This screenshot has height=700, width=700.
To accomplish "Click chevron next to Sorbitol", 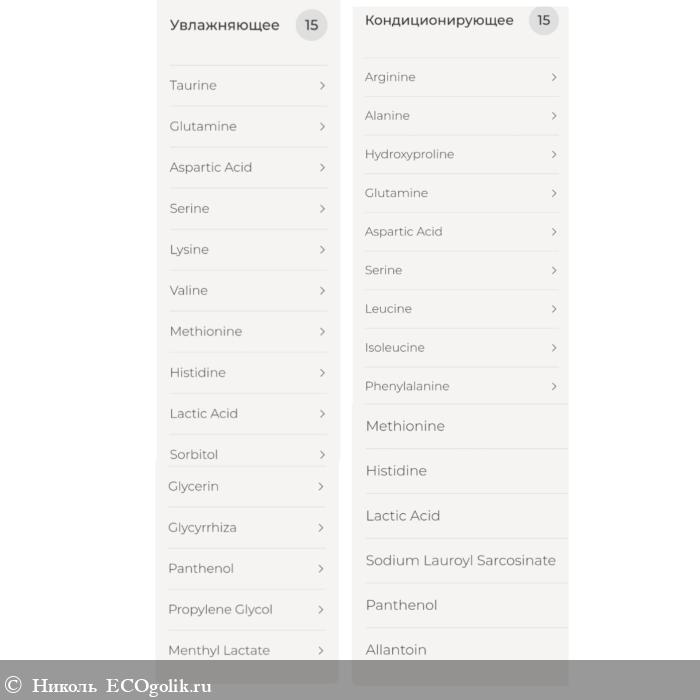I will coord(322,455).
